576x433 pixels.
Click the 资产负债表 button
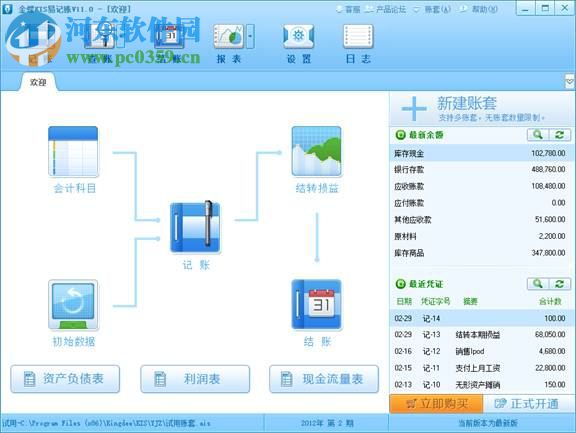pyautogui.click(x=65, y=379)
